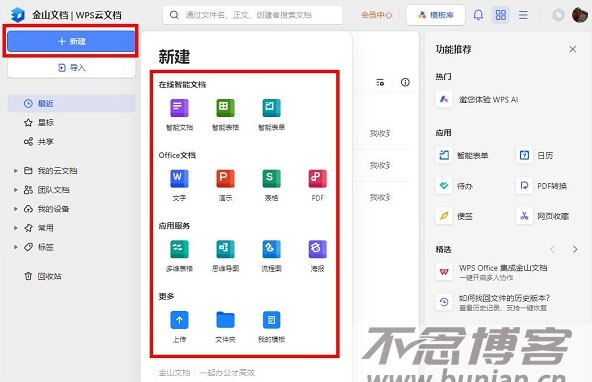This screenshot has height=382, width=592.
Task: Click the gray settings icon near avatar
Action: click(558, 15)
